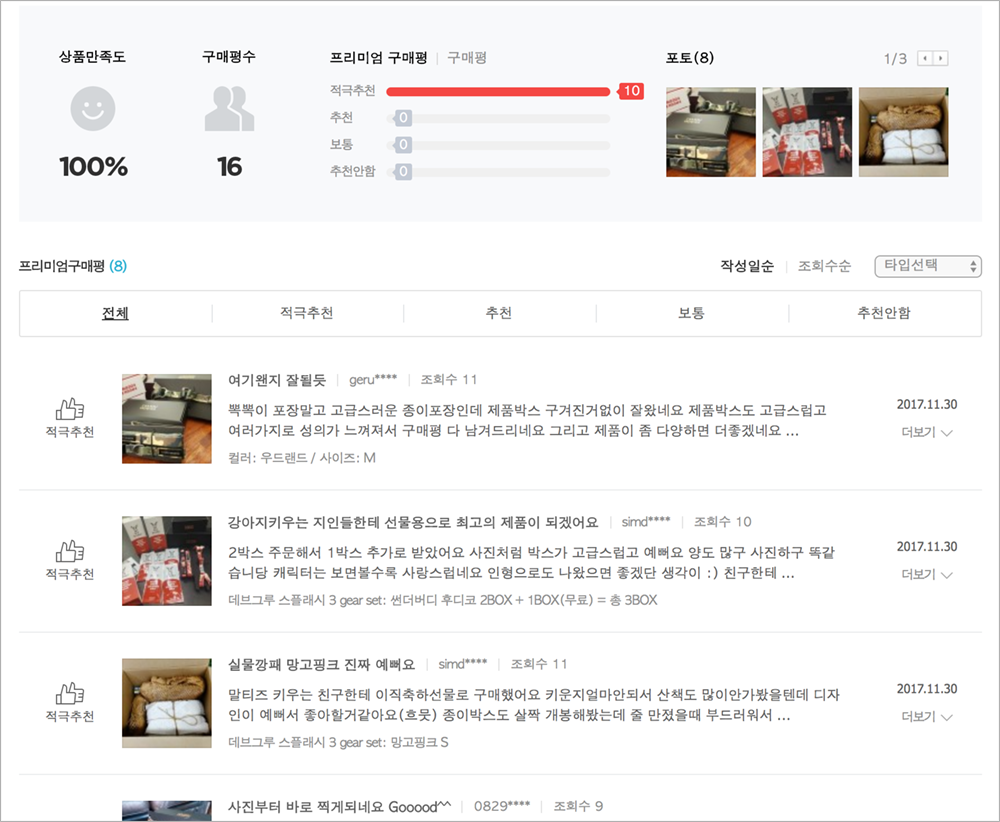
Task: Click the smiley satisfaction icon
Action: [x=92, y=108]
